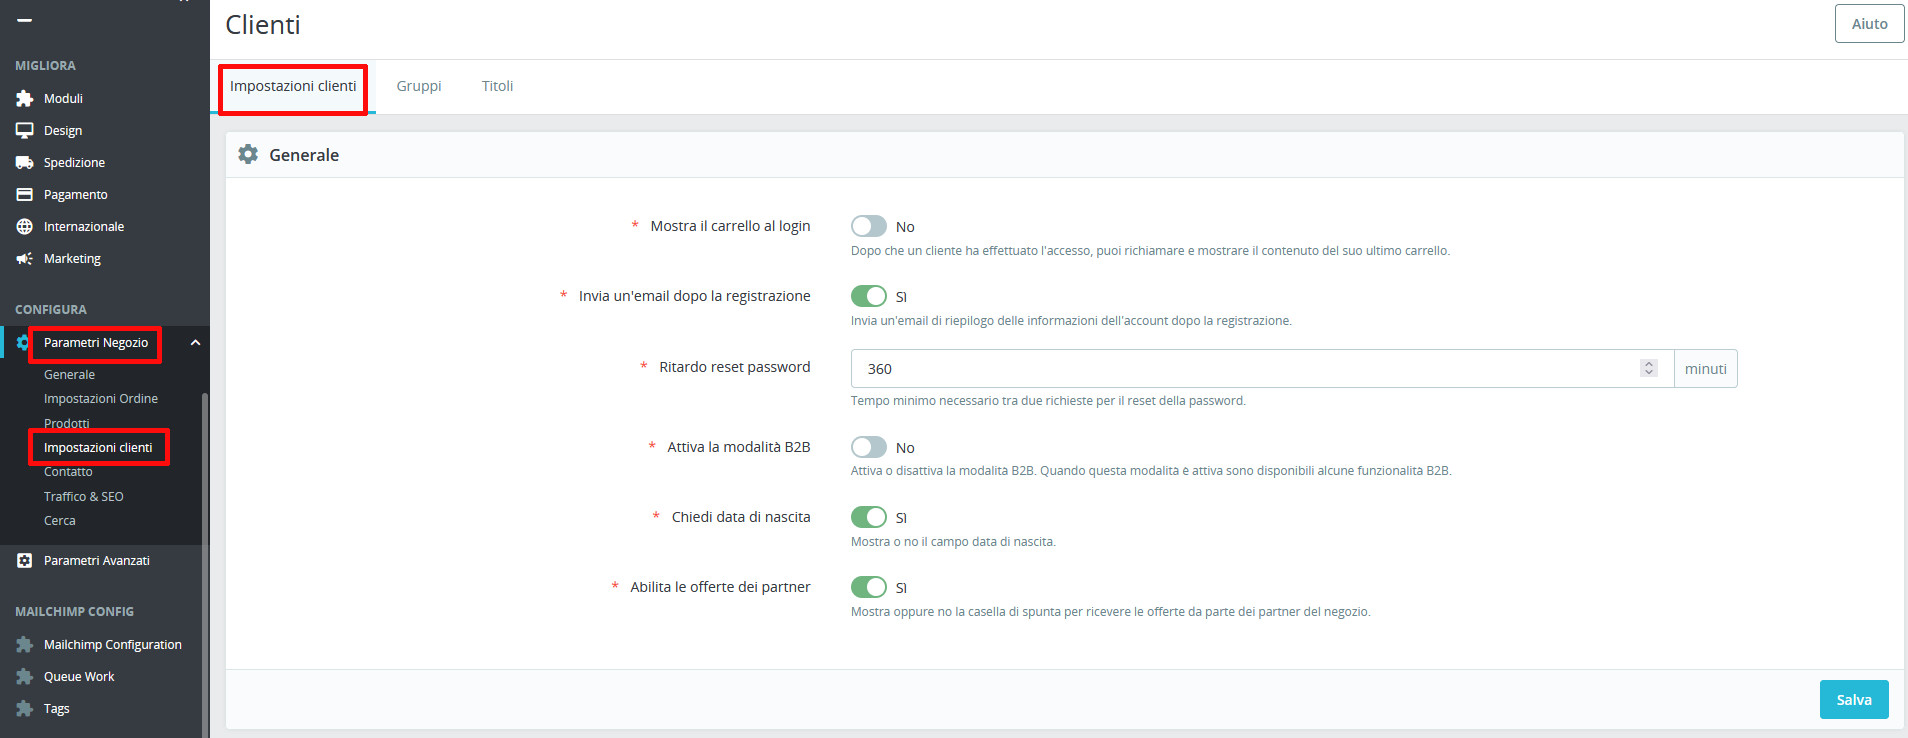The image size is (1908, 738).
Task: Click the Parametri Negozio gear icon
Action: (23, 343)
